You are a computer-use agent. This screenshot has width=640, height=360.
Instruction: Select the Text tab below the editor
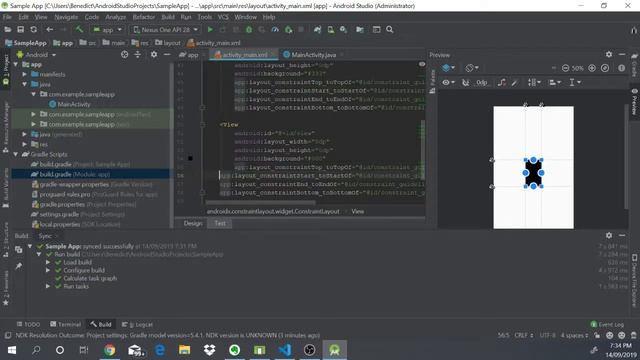pos(220,223)
